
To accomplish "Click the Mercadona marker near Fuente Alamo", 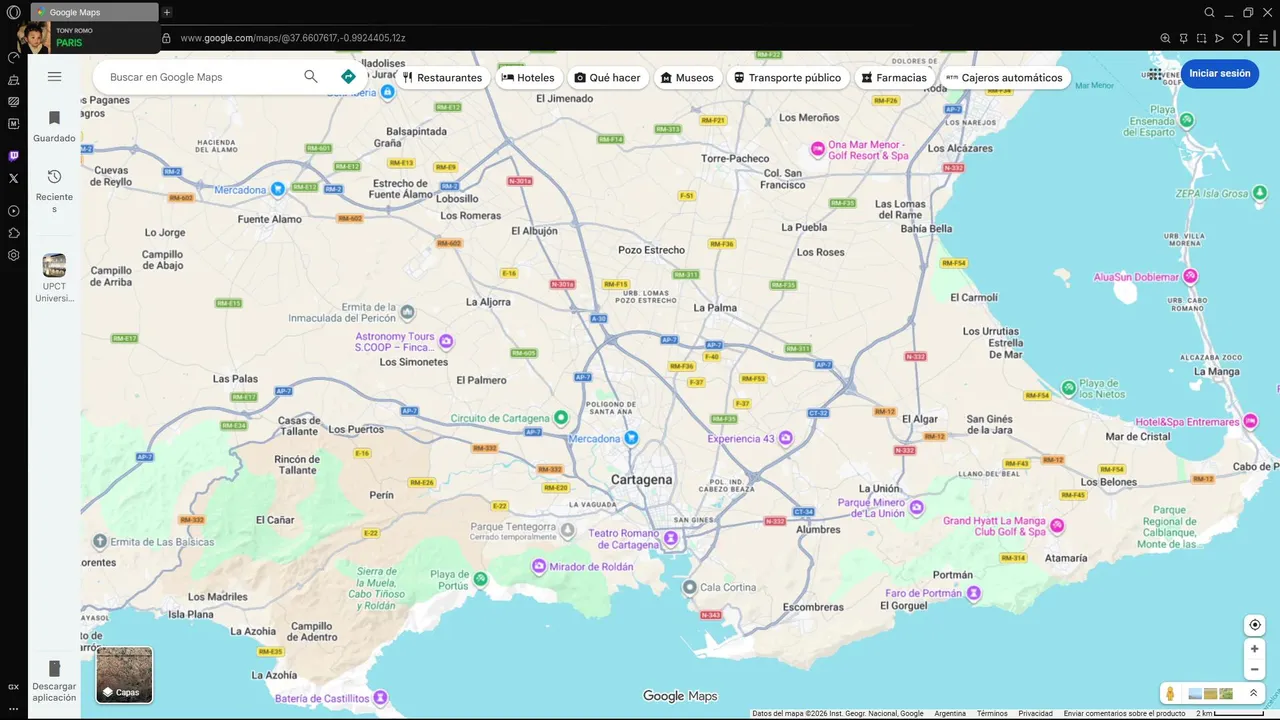I will coord(278,189).
